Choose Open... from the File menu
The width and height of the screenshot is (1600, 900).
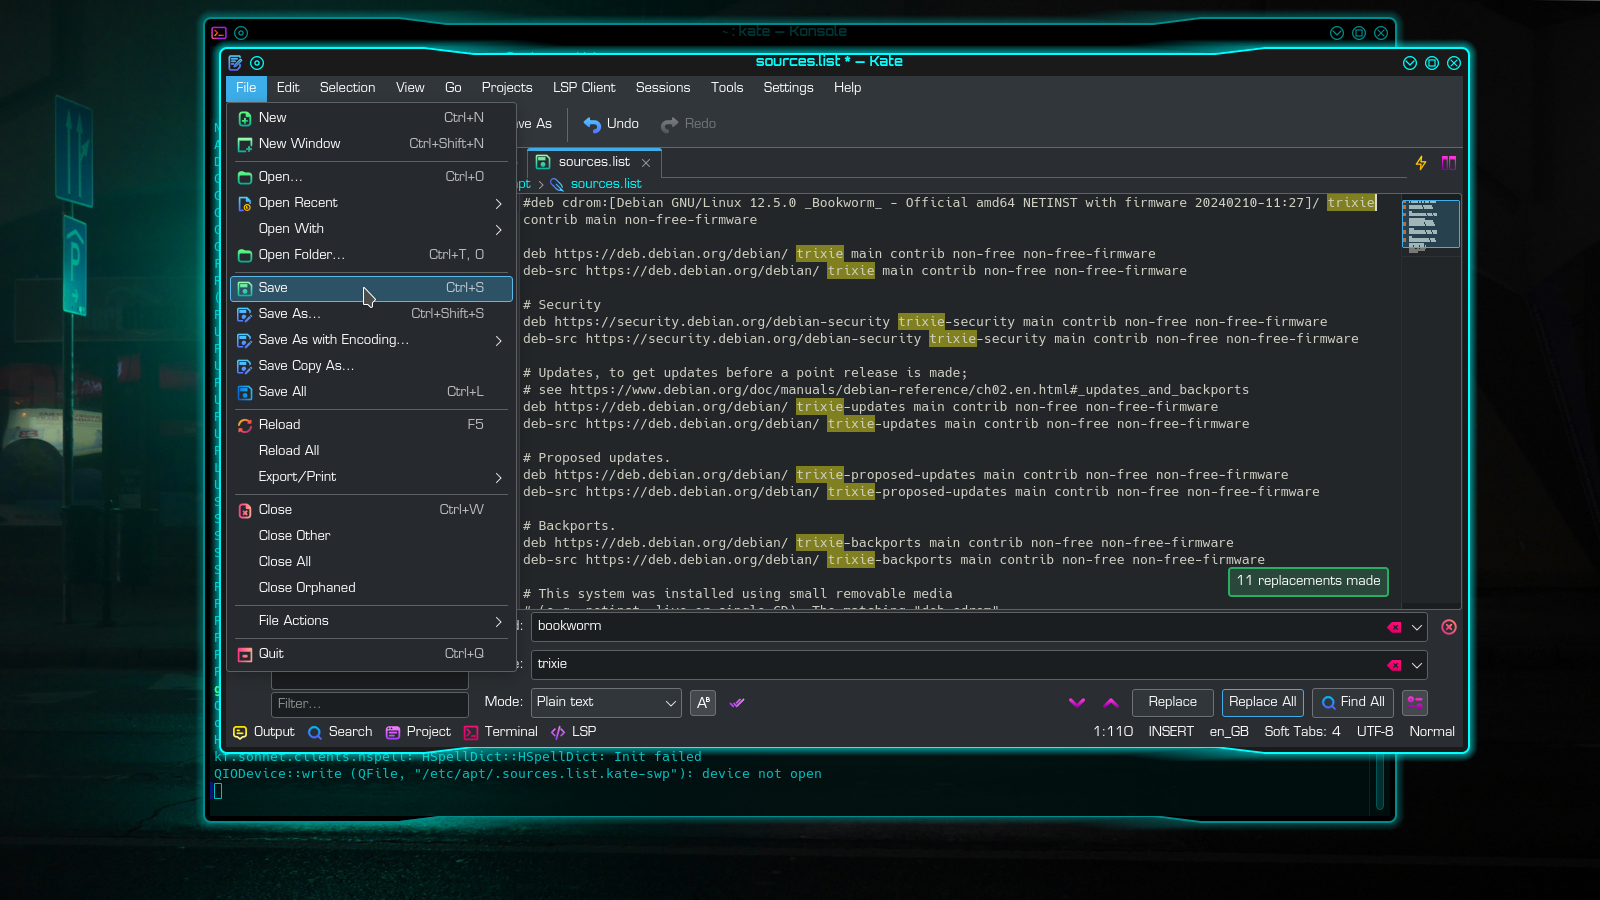(x=371, y=177)
